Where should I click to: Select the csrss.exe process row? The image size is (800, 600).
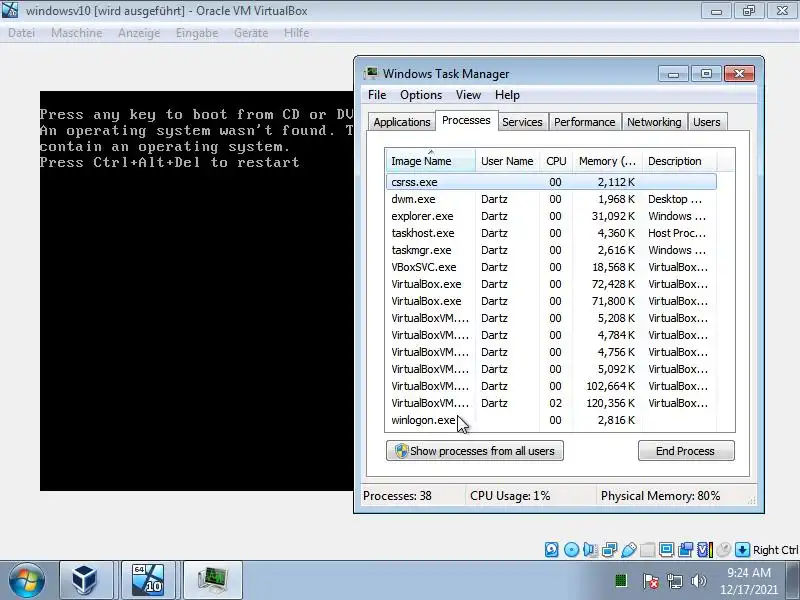[551, 182]
